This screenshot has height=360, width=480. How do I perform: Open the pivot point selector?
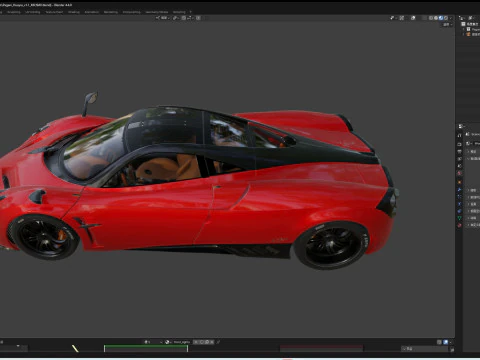[176, 18]
